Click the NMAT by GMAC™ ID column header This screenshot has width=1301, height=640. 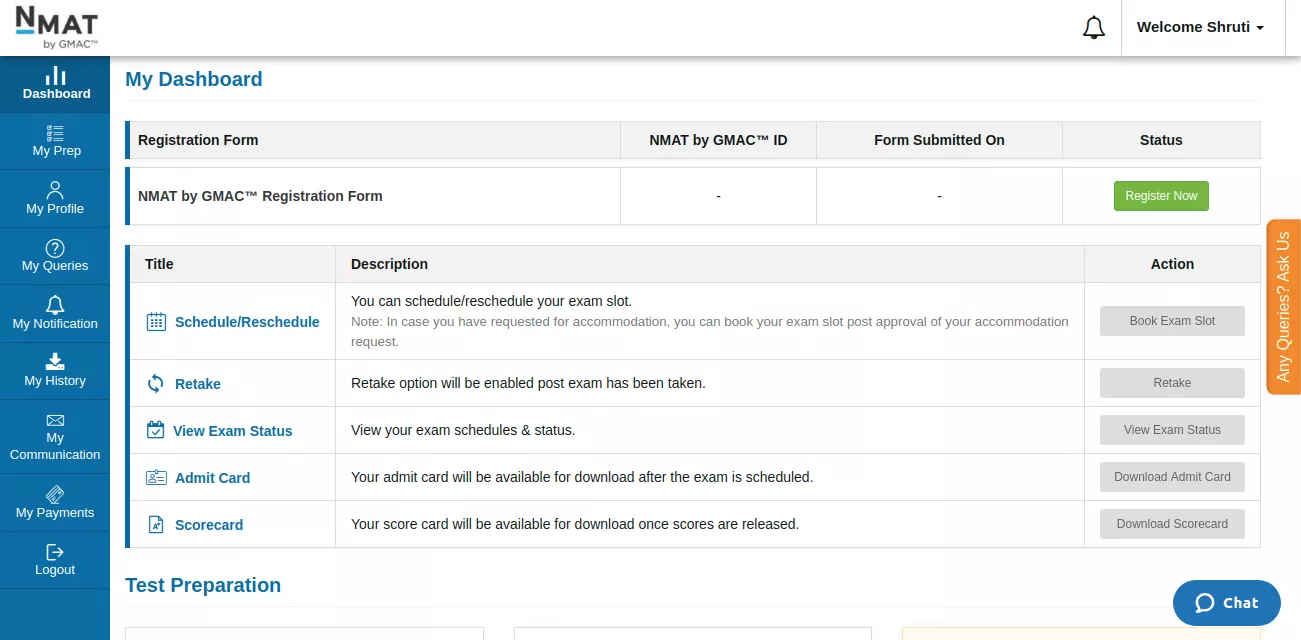718,140
